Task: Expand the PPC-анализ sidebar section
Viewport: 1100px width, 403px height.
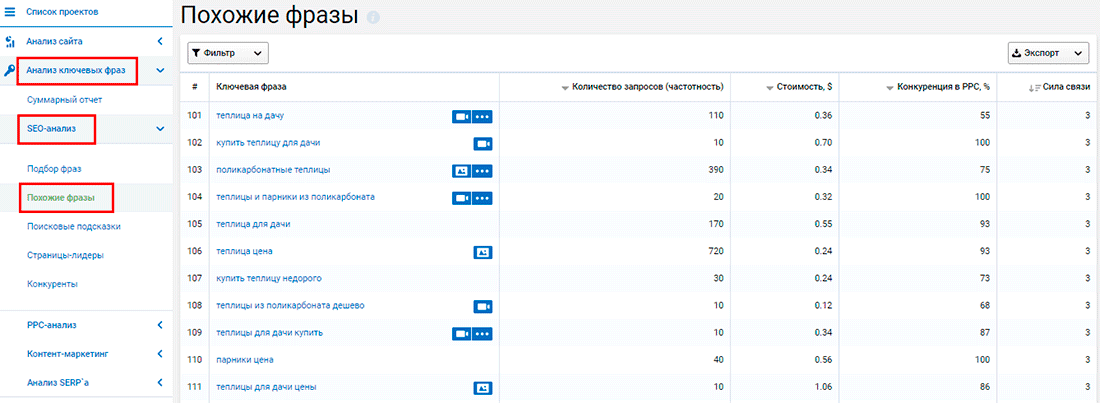Action: coord(160,325)
